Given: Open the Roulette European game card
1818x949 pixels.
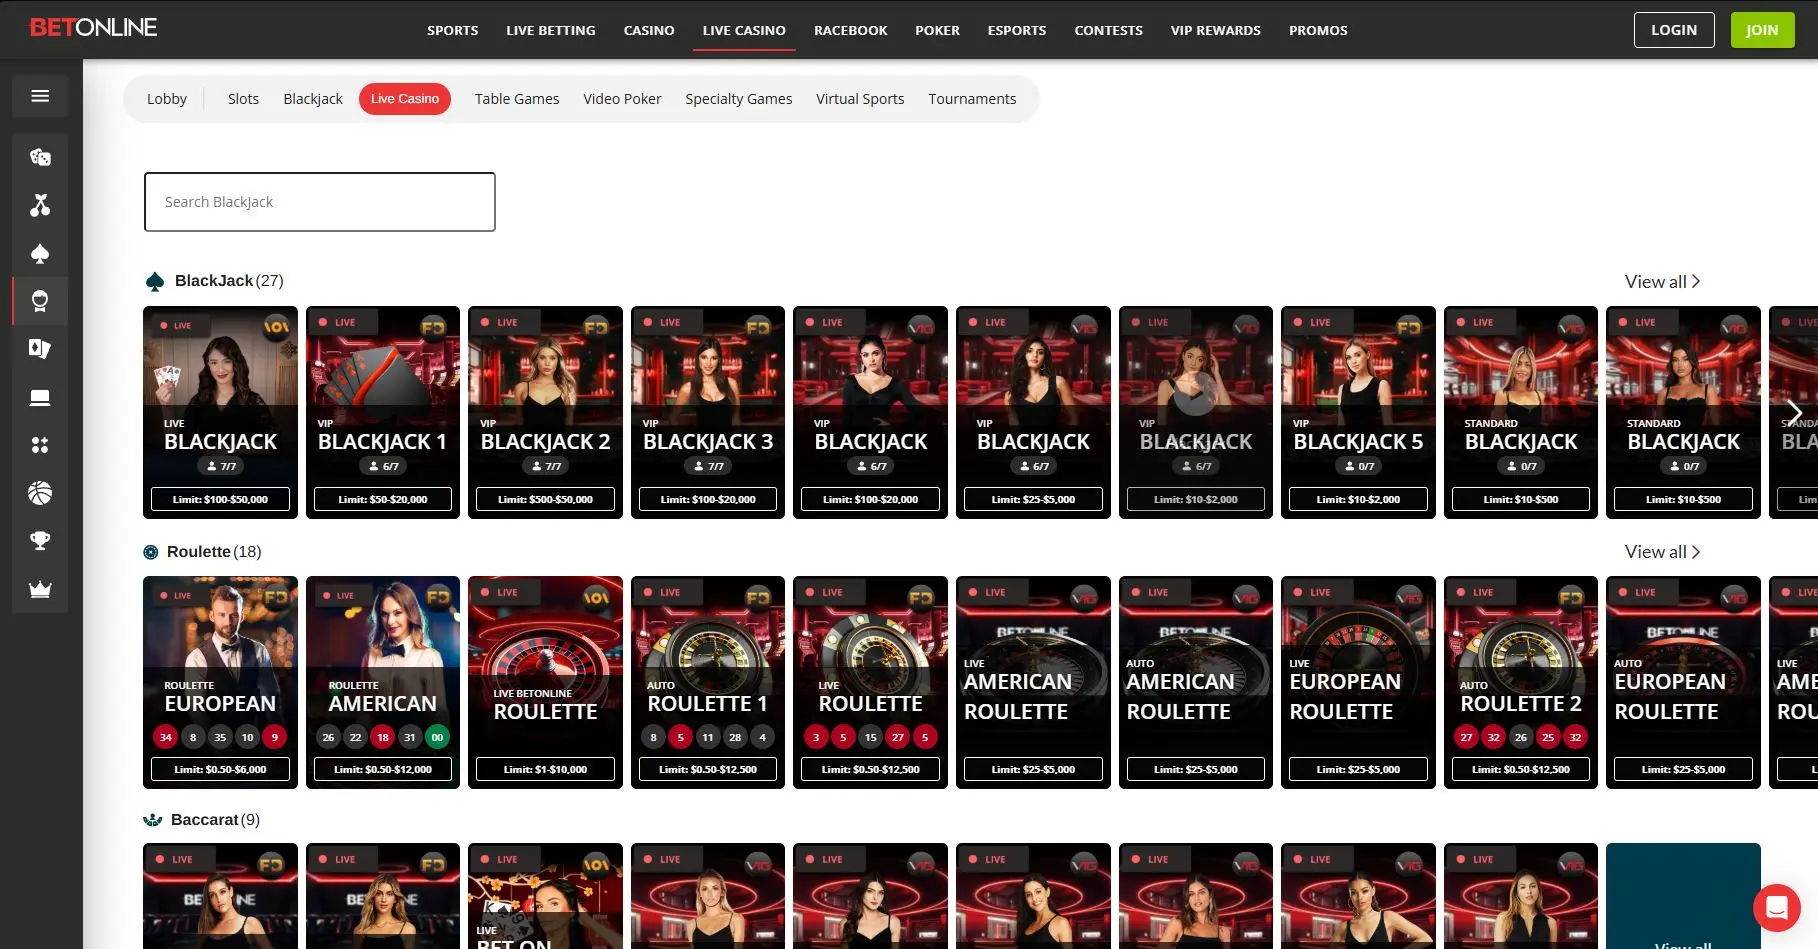Looking at the screenshot, I should point(220,682).
